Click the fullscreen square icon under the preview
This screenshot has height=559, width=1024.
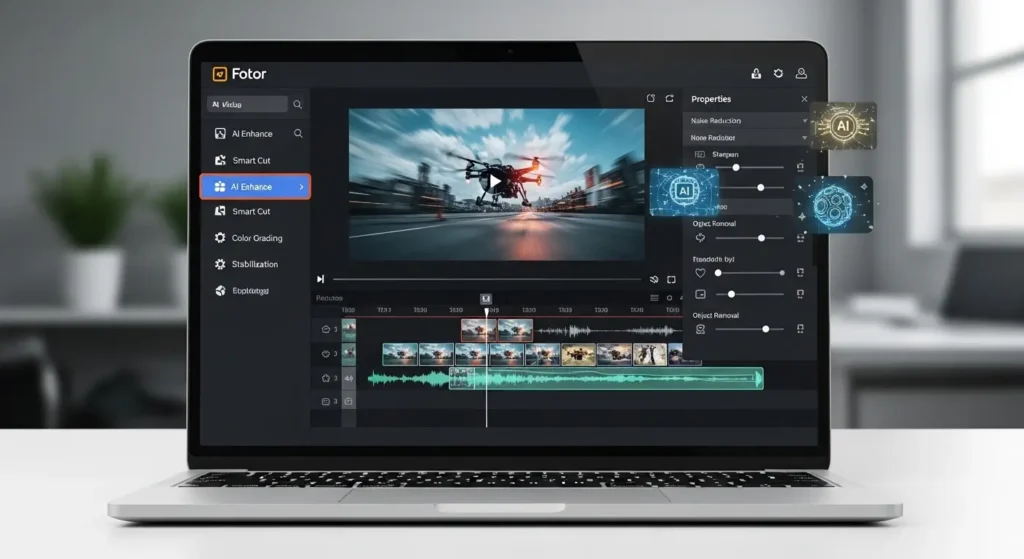pyautogui.click(x=671, y=280)
